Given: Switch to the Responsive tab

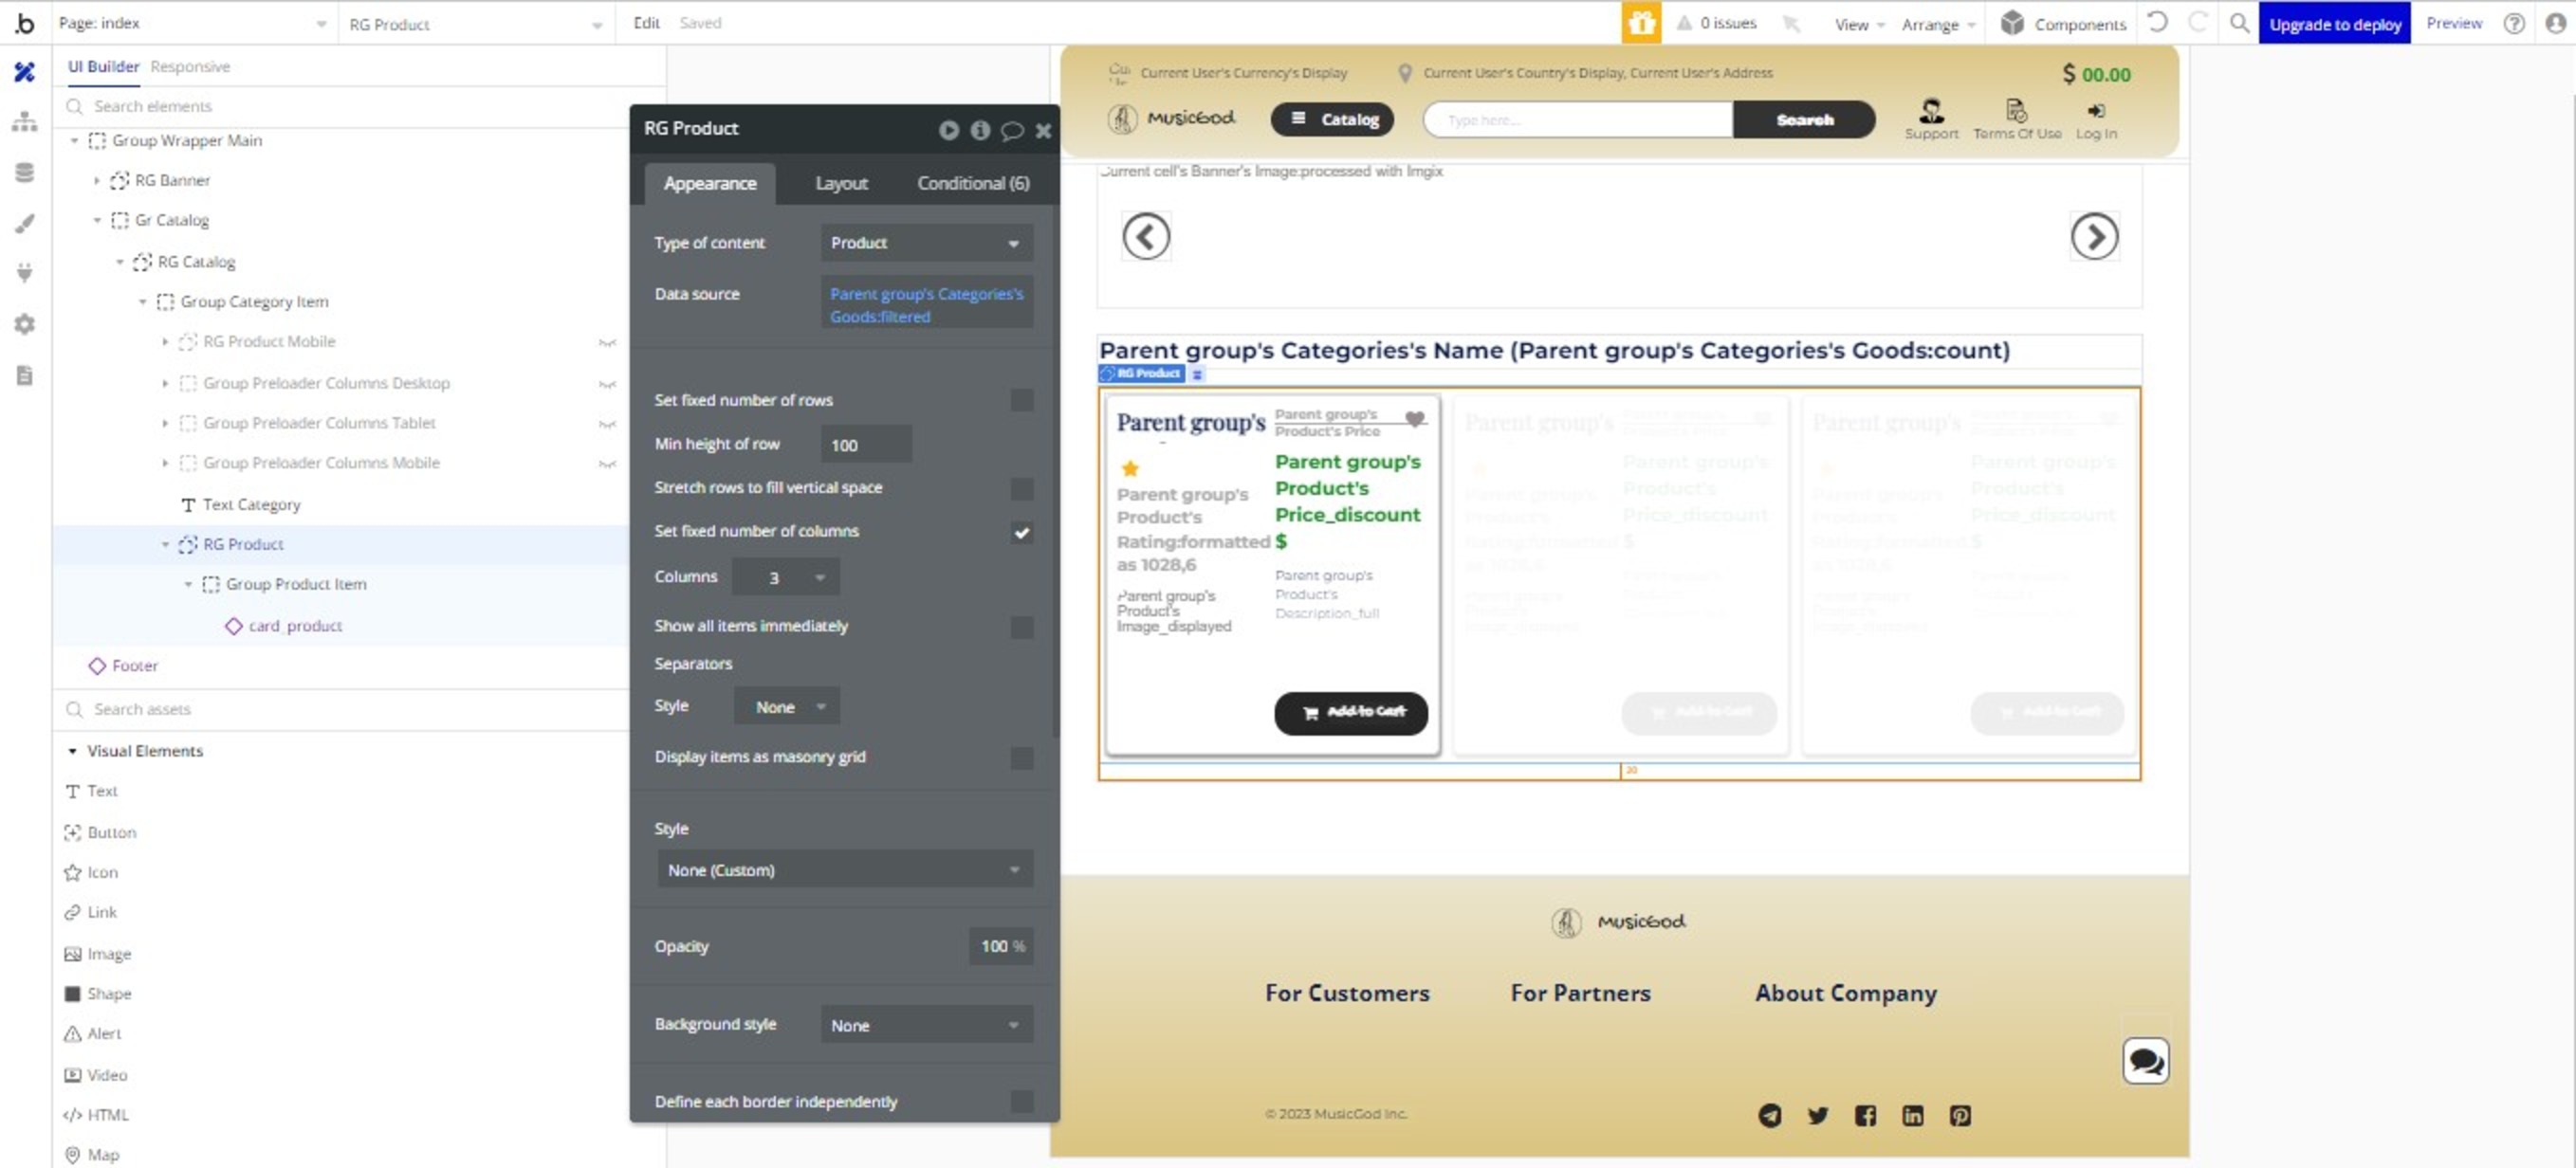Looking at the screenshot, I should (x=190, y=66).
